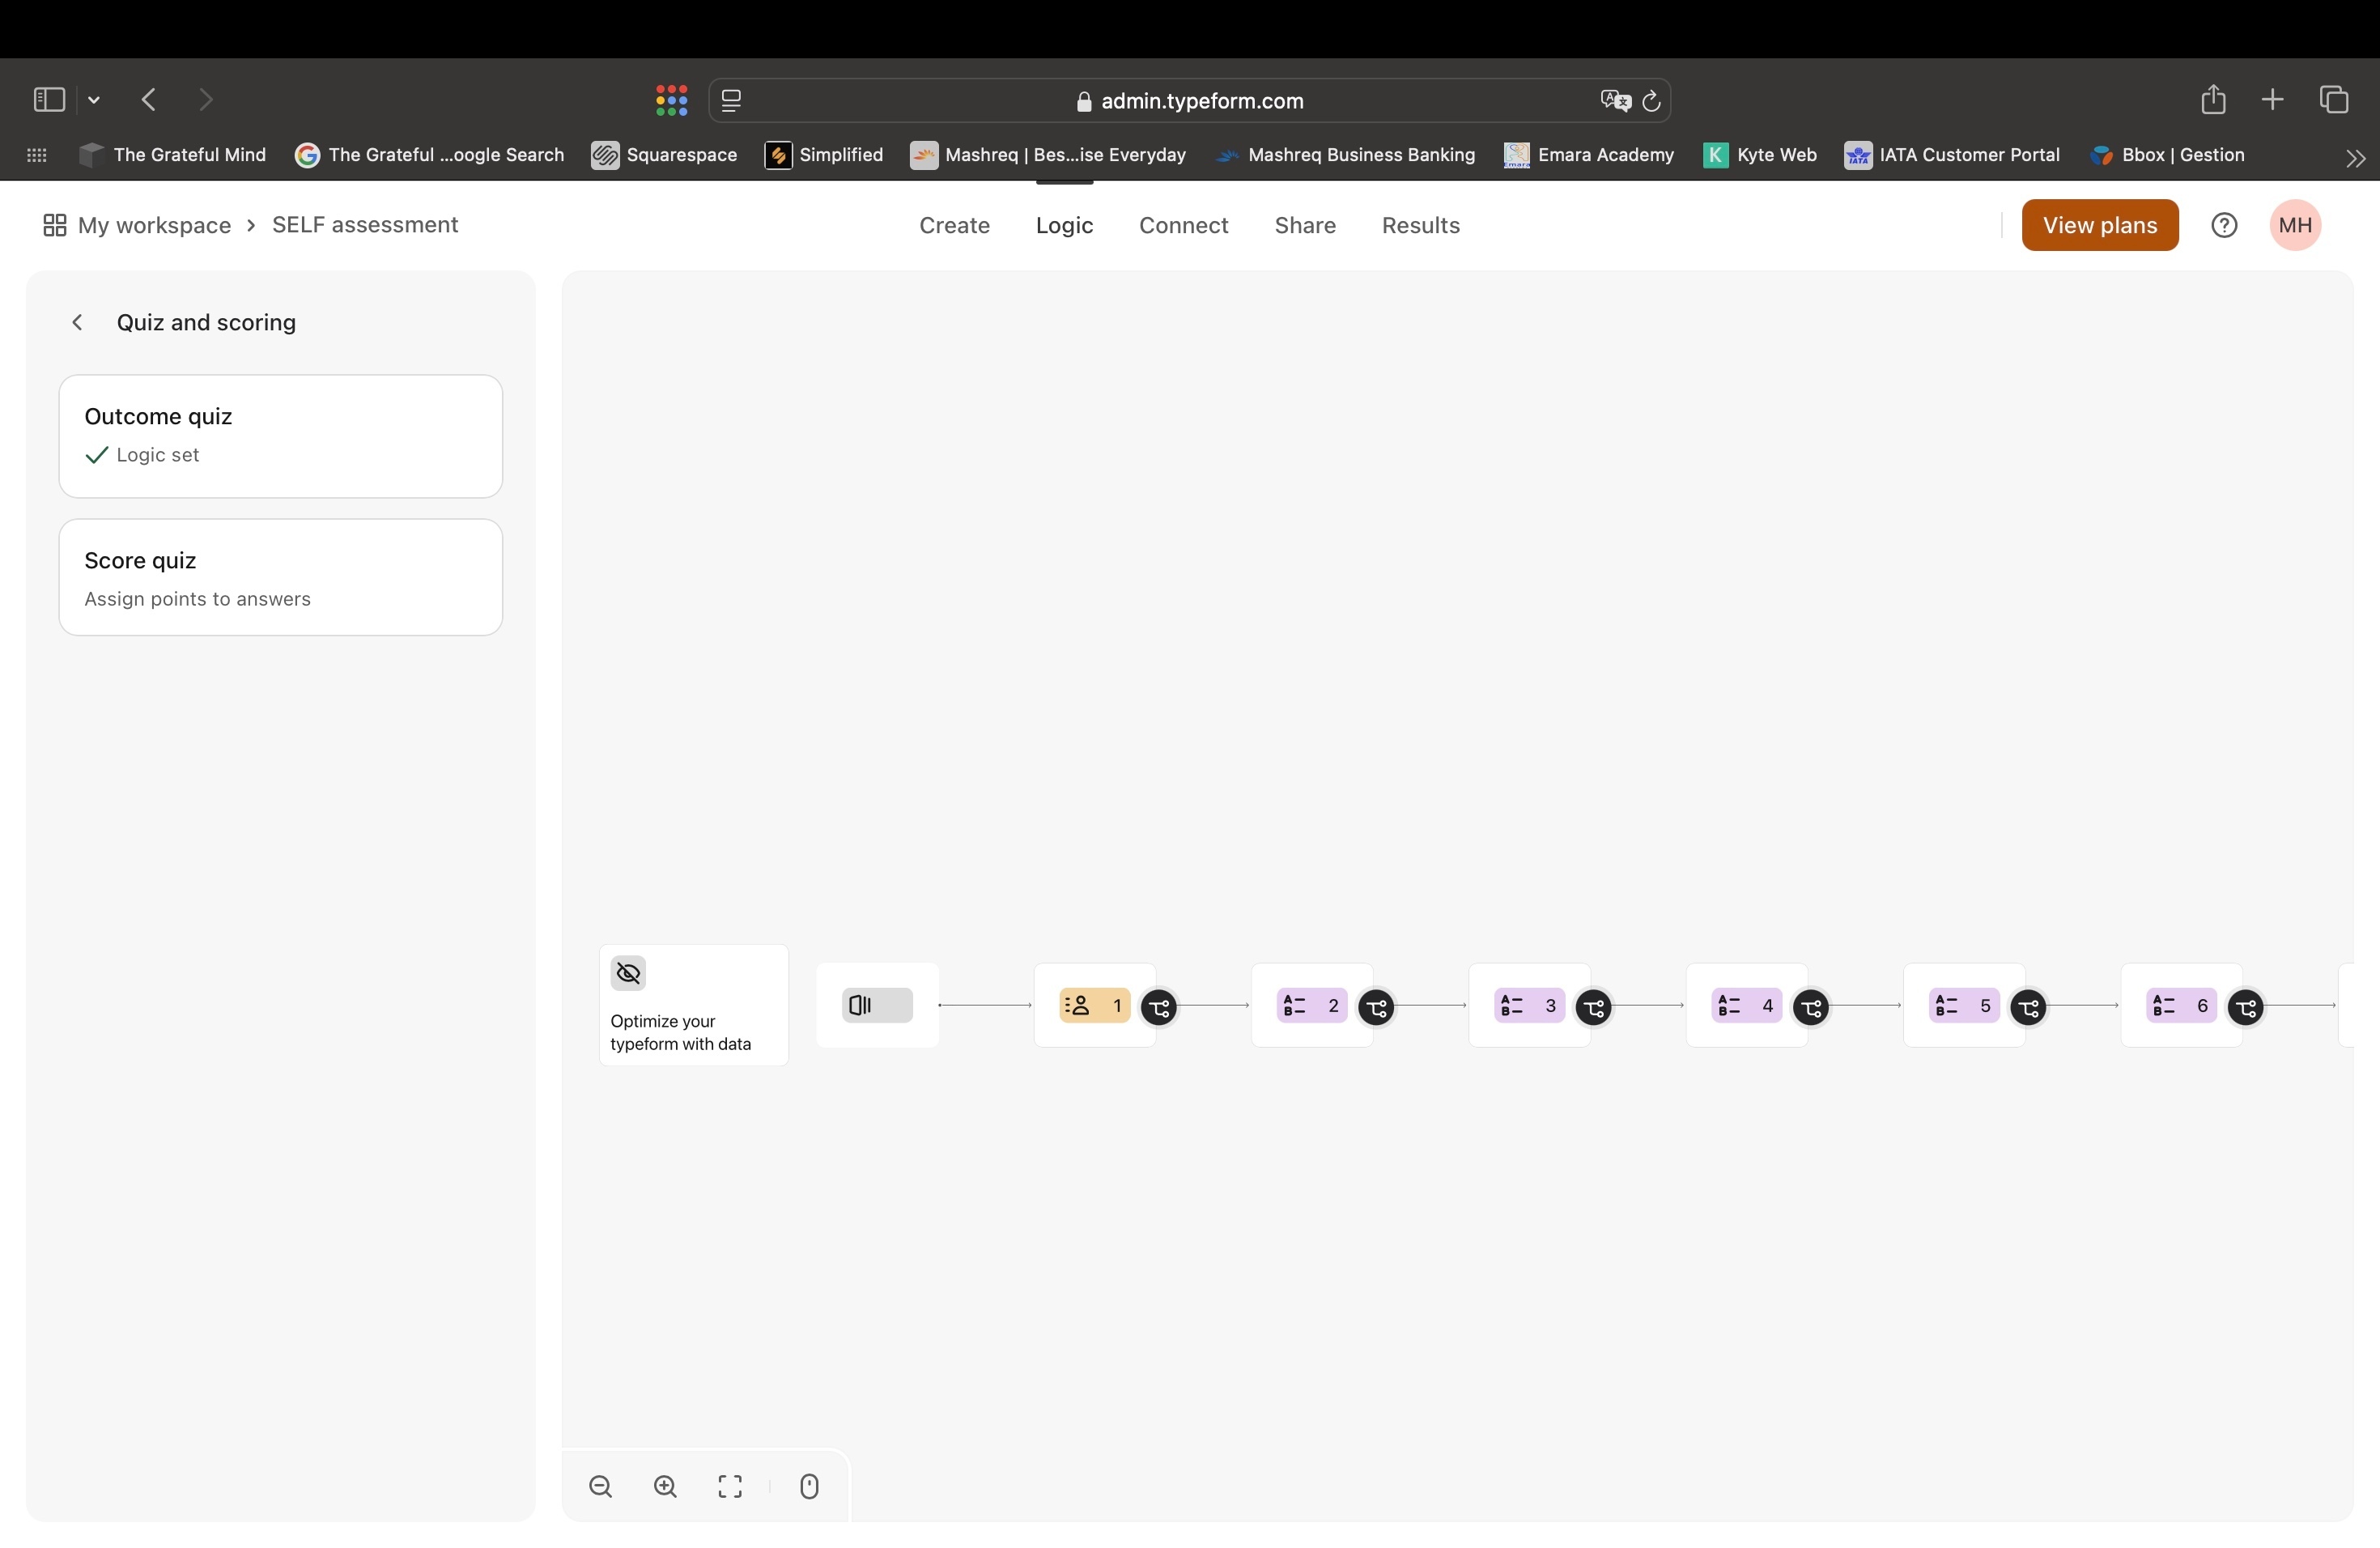Screen dimensions: 2380x1548
Task: Open the Simplified bookmark
Action: (824, 155)
